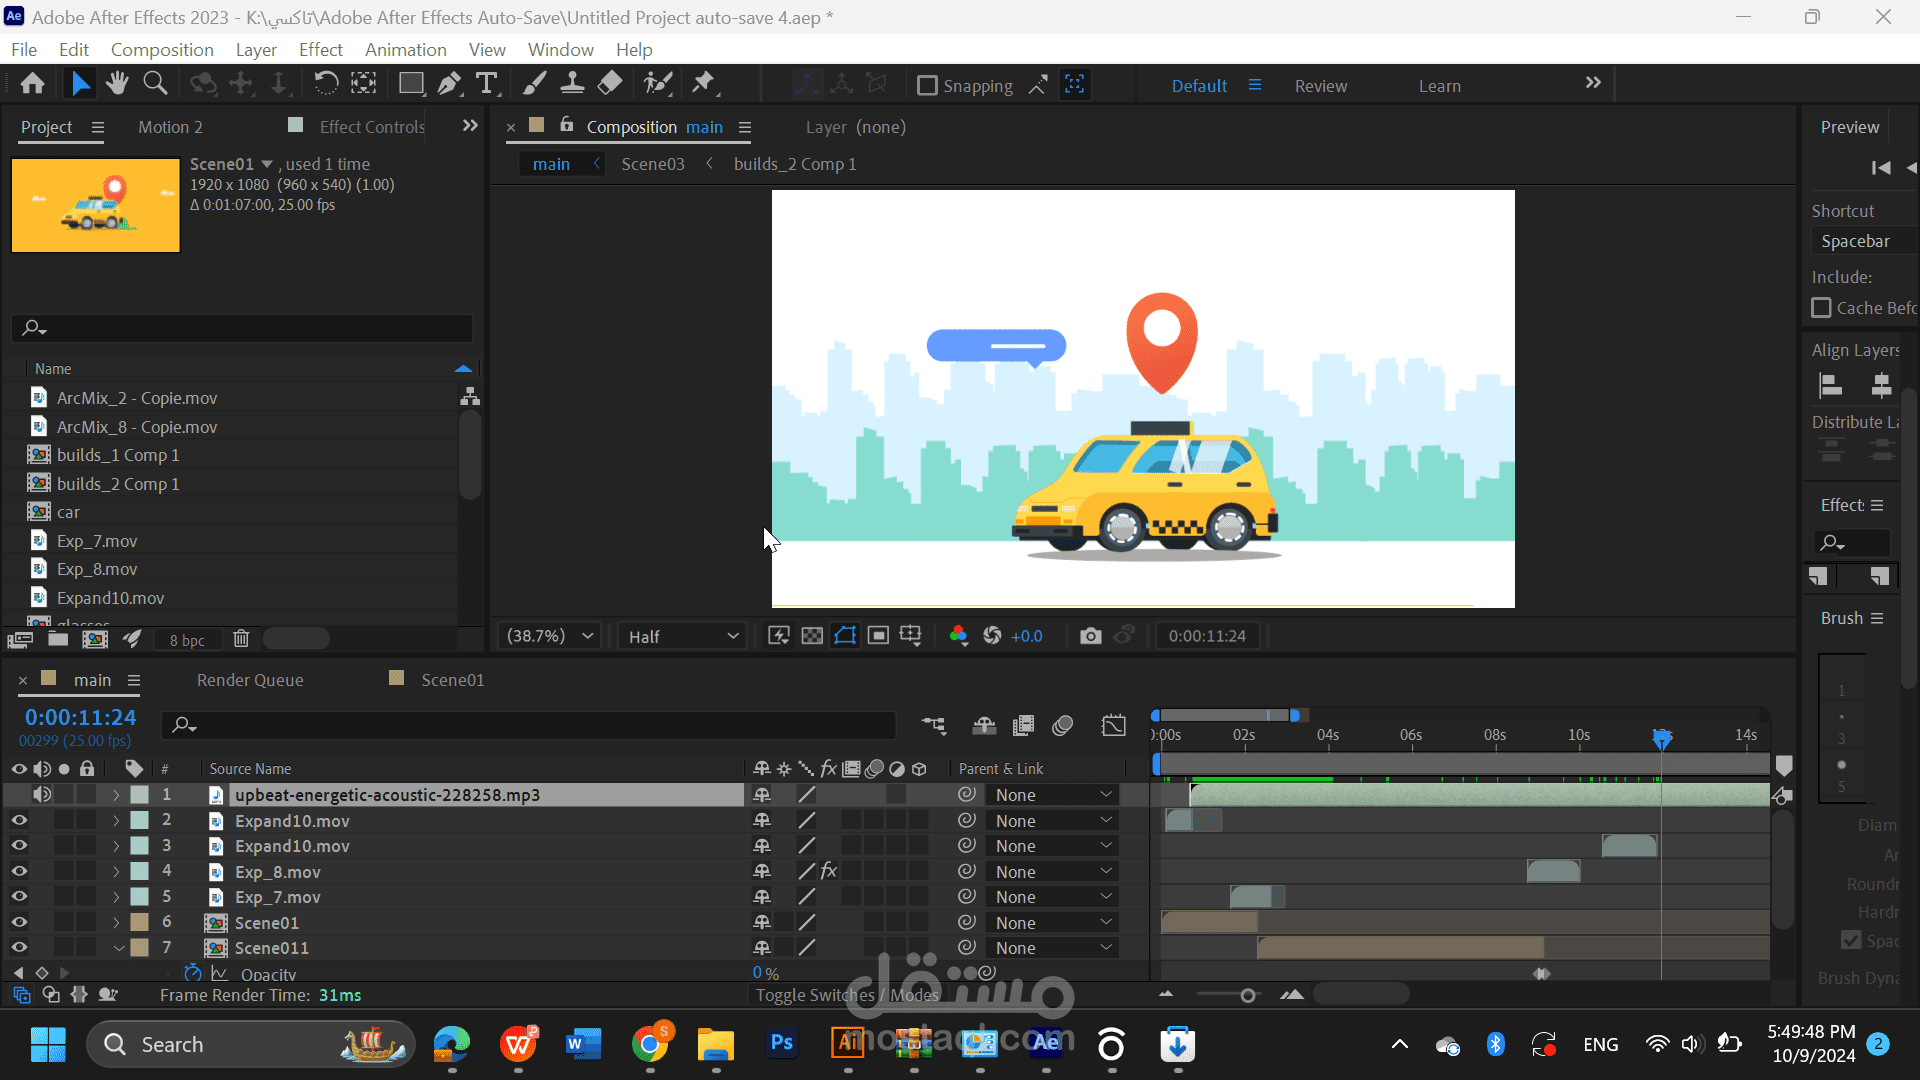The image size is (1920, 1080).
Task: Select the Hand tool
Action: coord(117,84)
